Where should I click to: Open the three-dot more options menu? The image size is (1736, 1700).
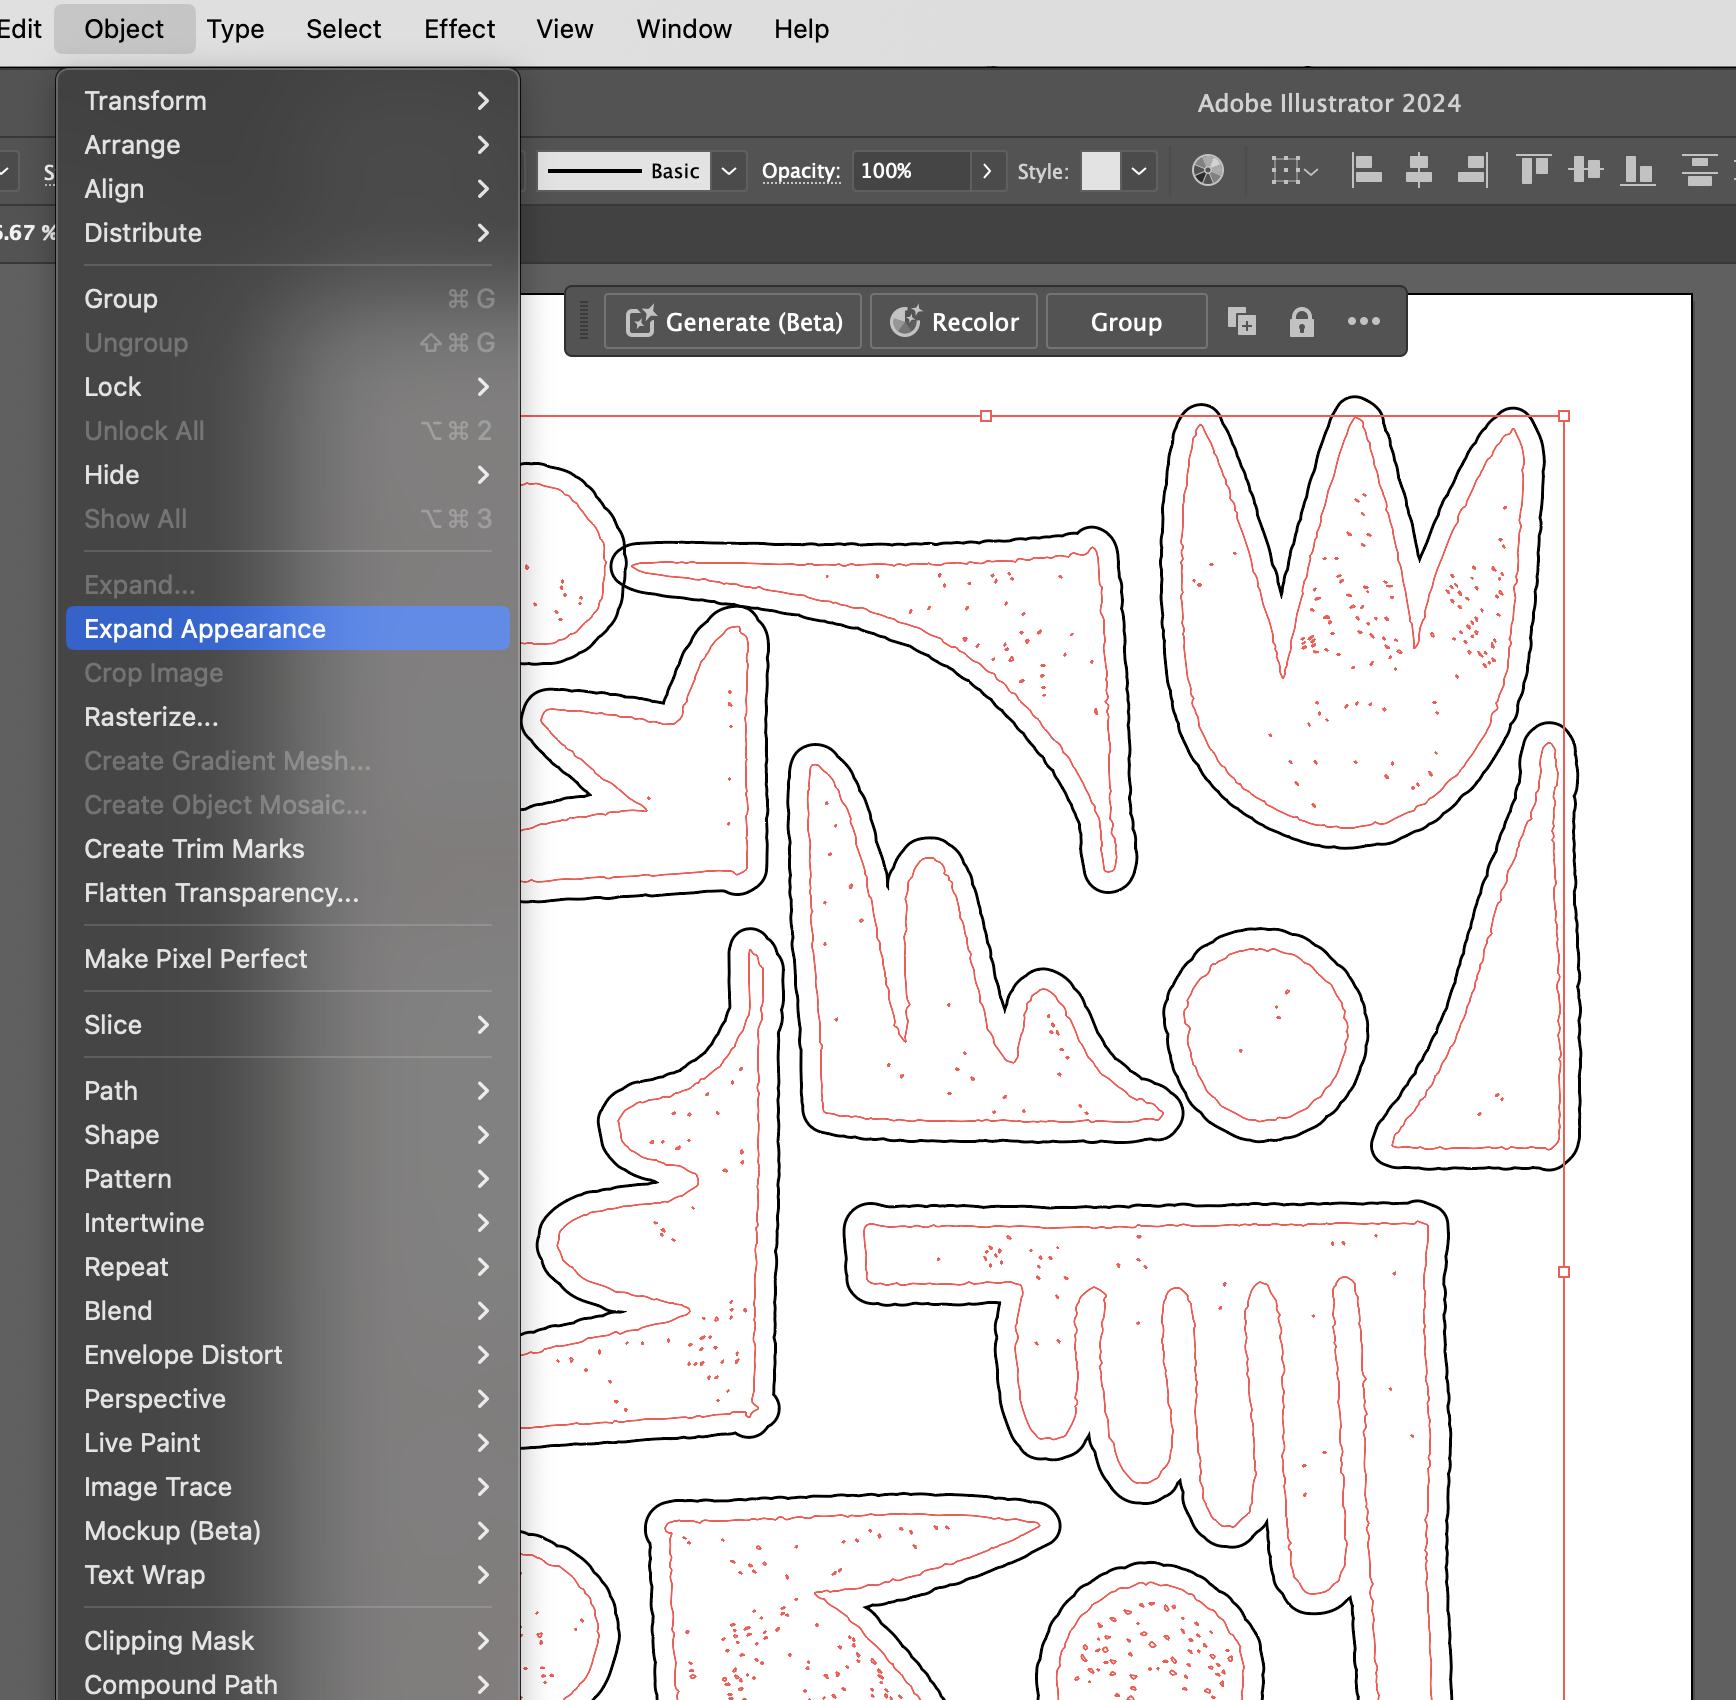pyautogui.click(x=1364, y=321)
